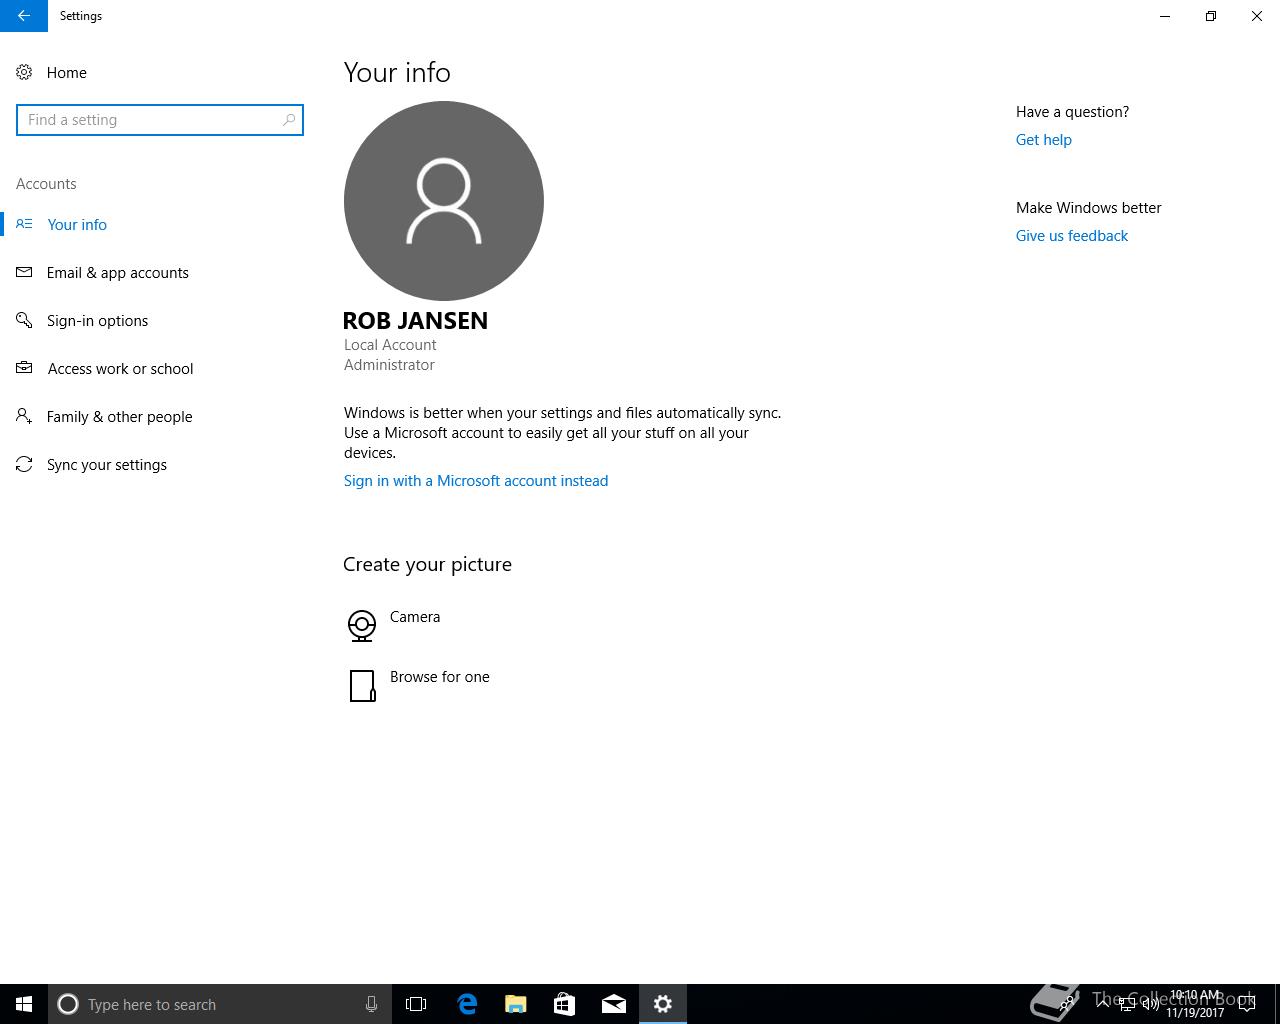
Task: Click the Browse for one file icon
Action: click(x=362, y=685)
